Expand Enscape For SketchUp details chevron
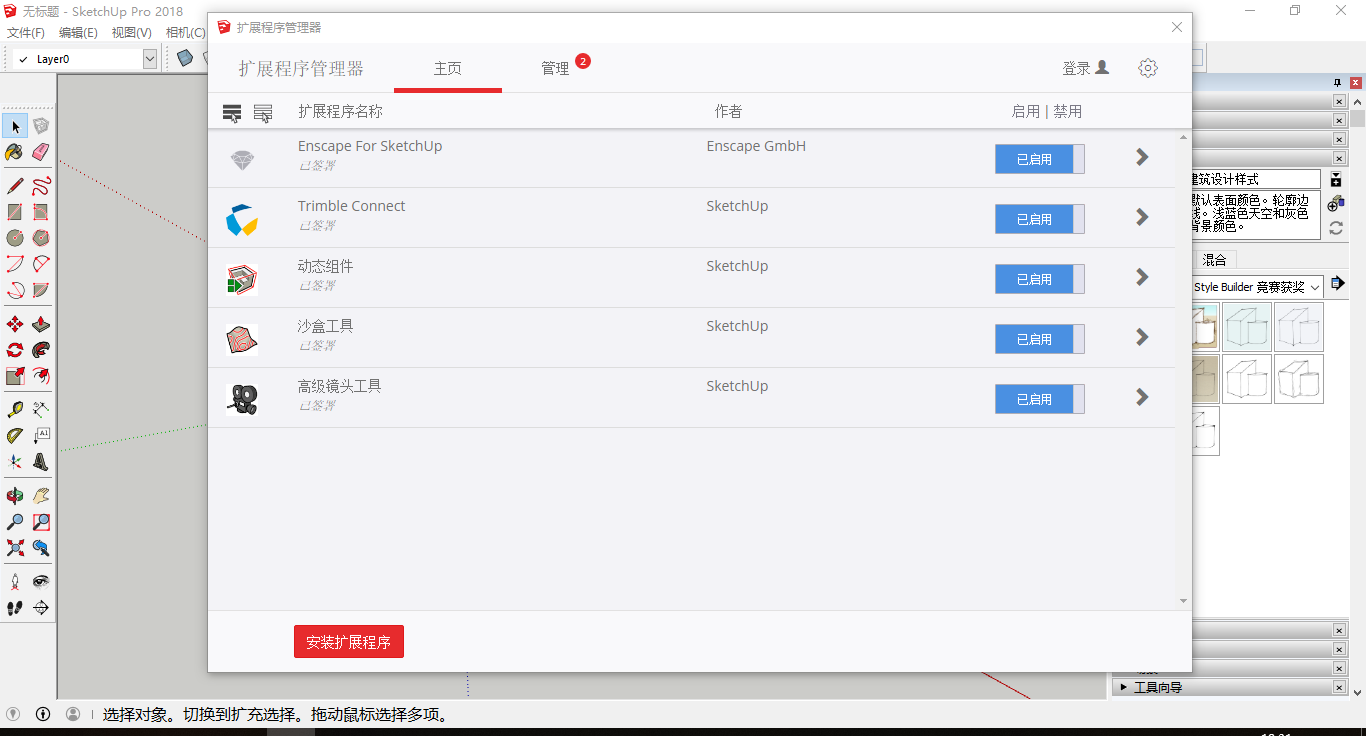This screenshot has height=736, width=1366. [1142, 157]
